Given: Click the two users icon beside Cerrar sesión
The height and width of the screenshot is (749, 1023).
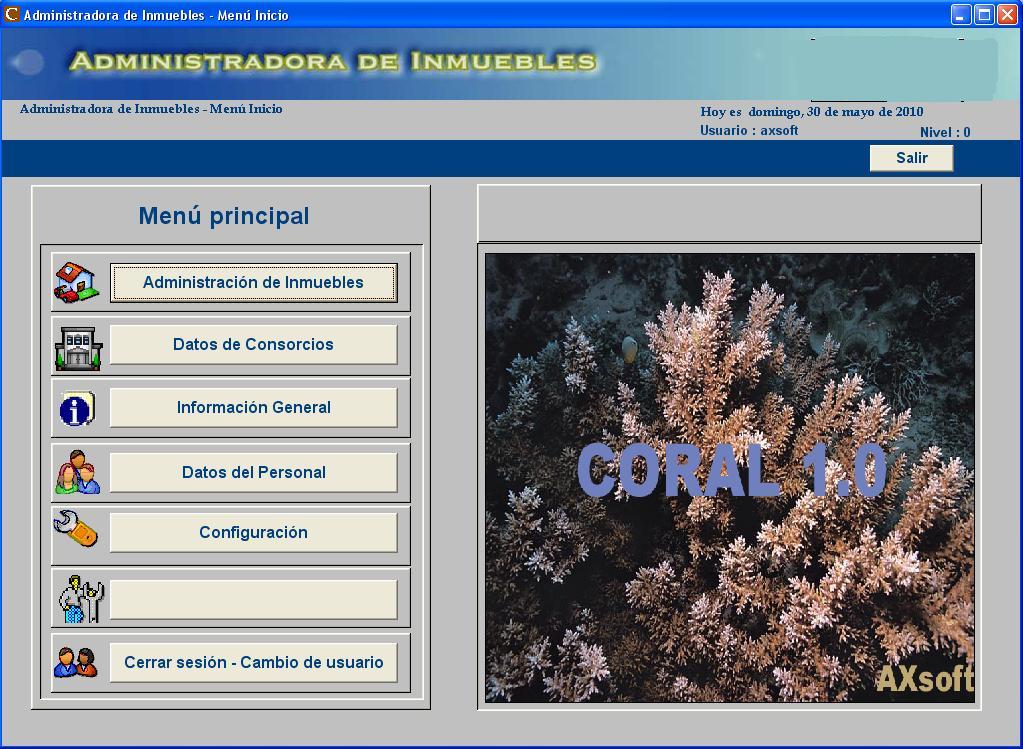Looking at the screenshot, I should (76, 662).
